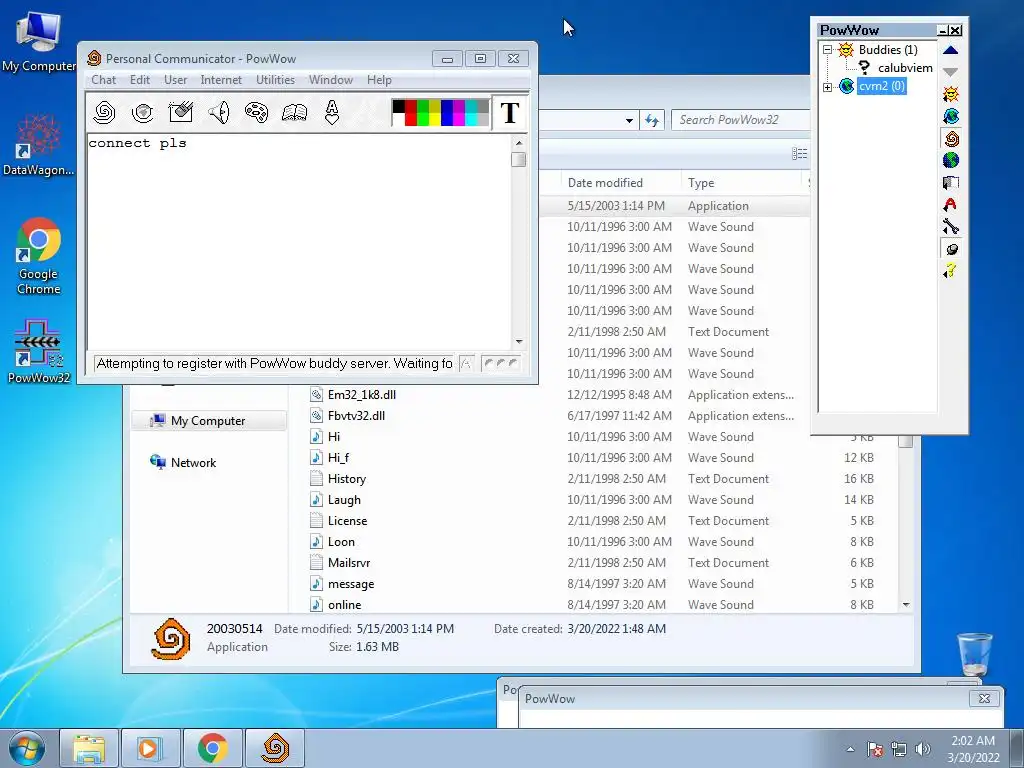Collapse the Buddies tree node

[x=827, y=50]
